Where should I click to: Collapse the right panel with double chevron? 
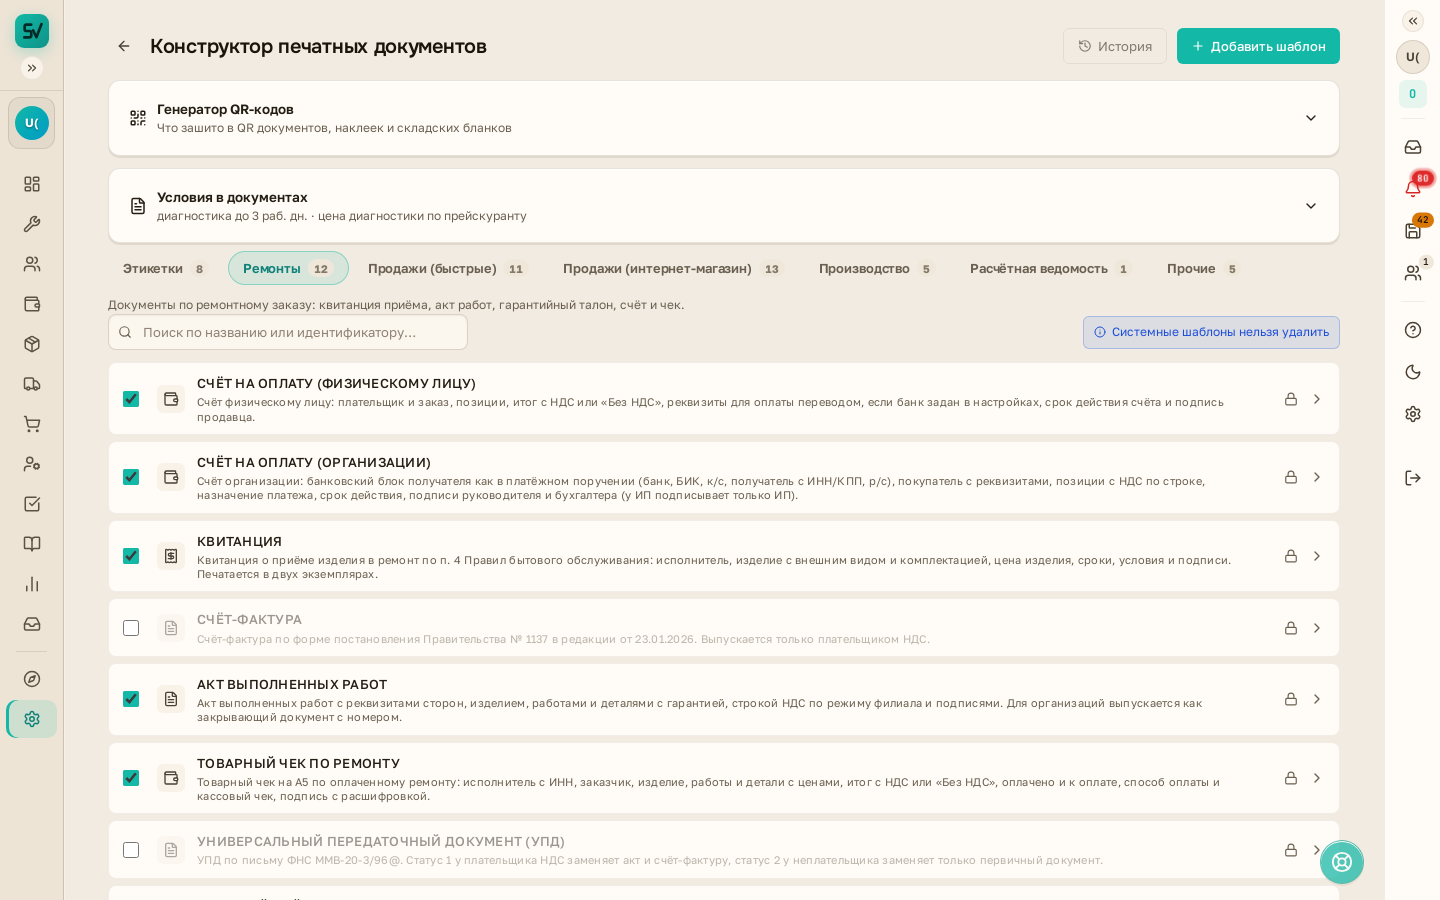[x=1413, y=21]
